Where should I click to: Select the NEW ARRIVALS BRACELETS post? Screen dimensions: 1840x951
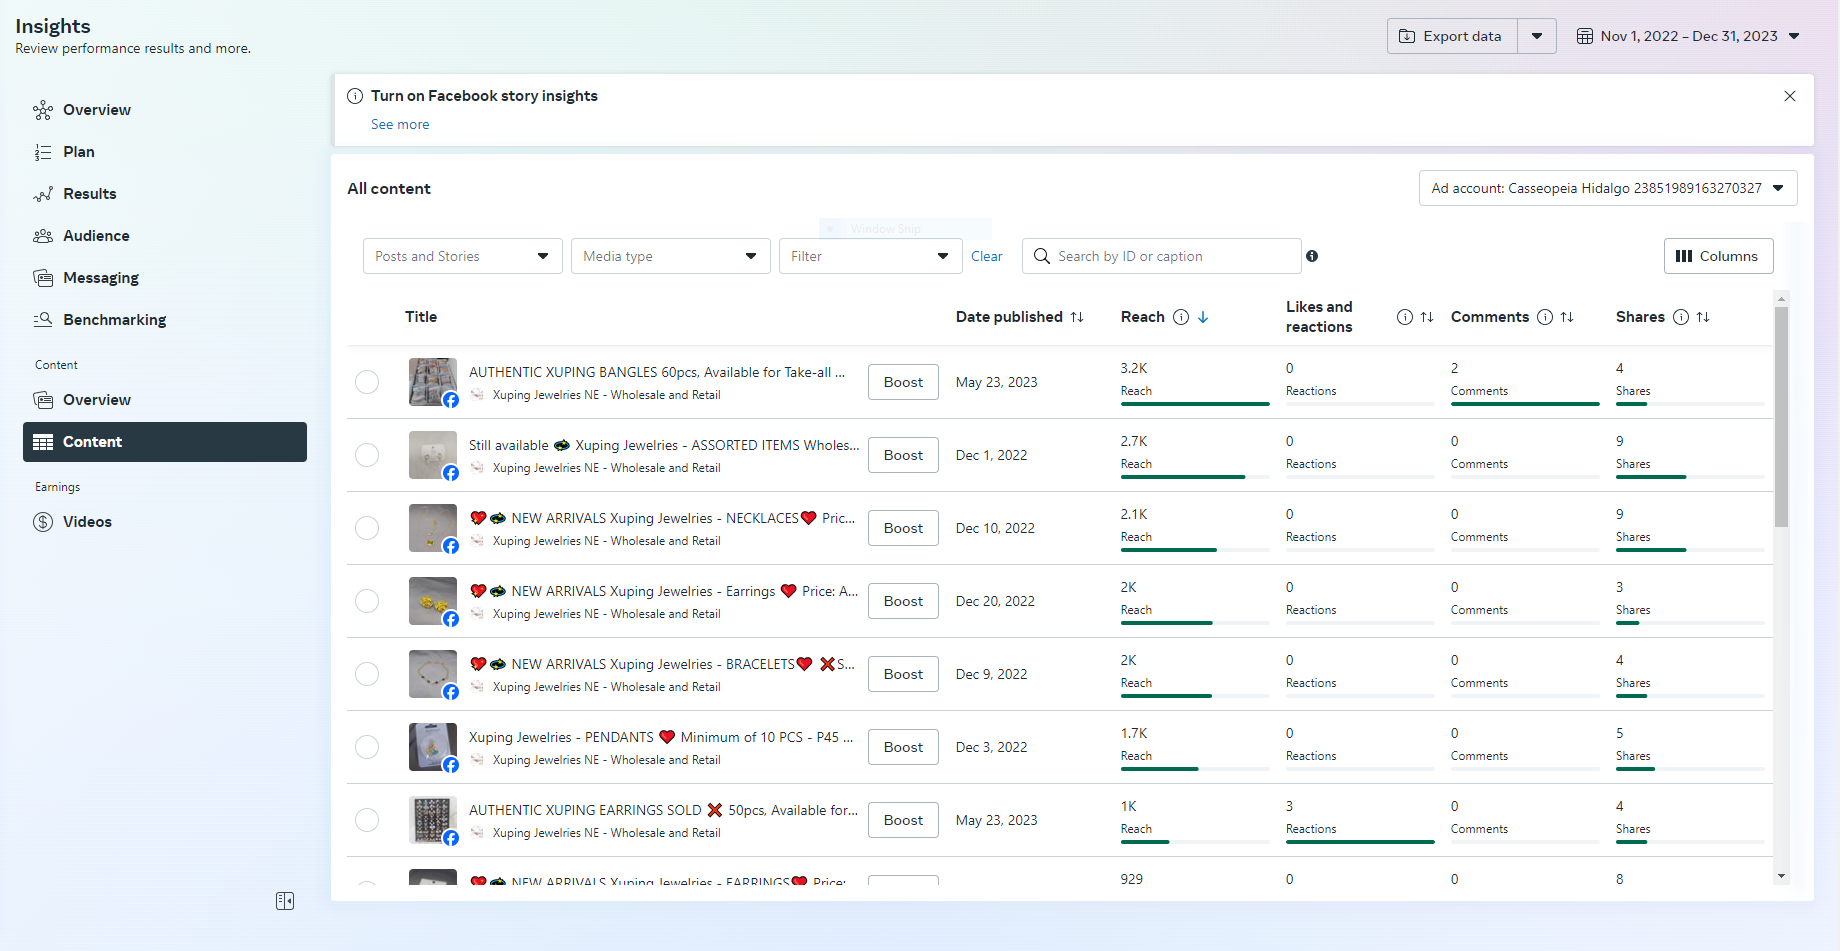tap(367, 674)
